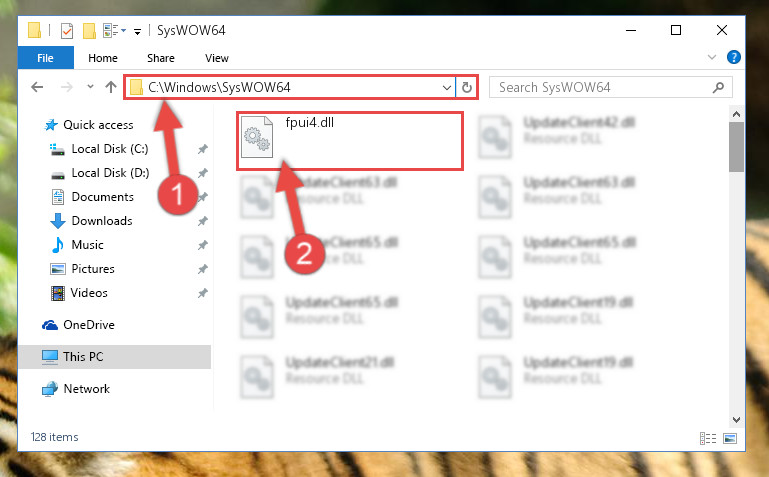Click the Properties quick access toolbar icon
The image size is (769, 477).
click(x=67, y=31)
